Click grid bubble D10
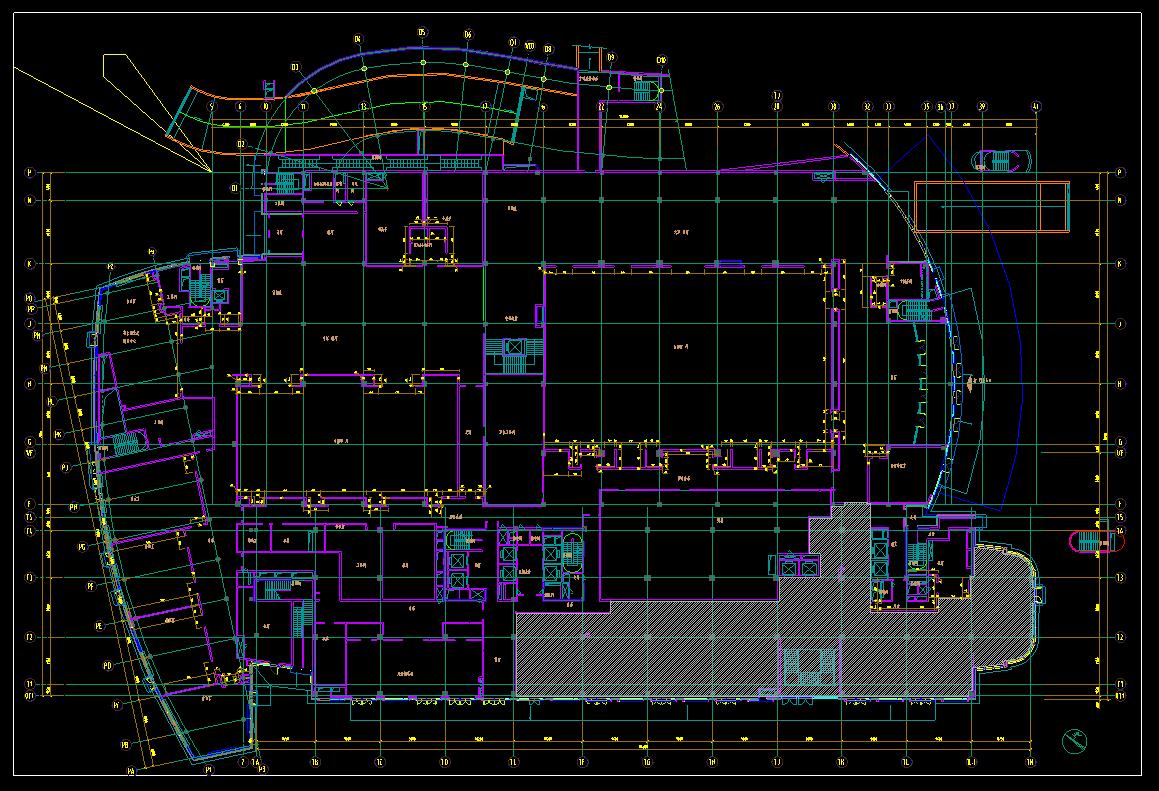The width and height of the screenshot is (1159, 791). (x=661, y=60)
